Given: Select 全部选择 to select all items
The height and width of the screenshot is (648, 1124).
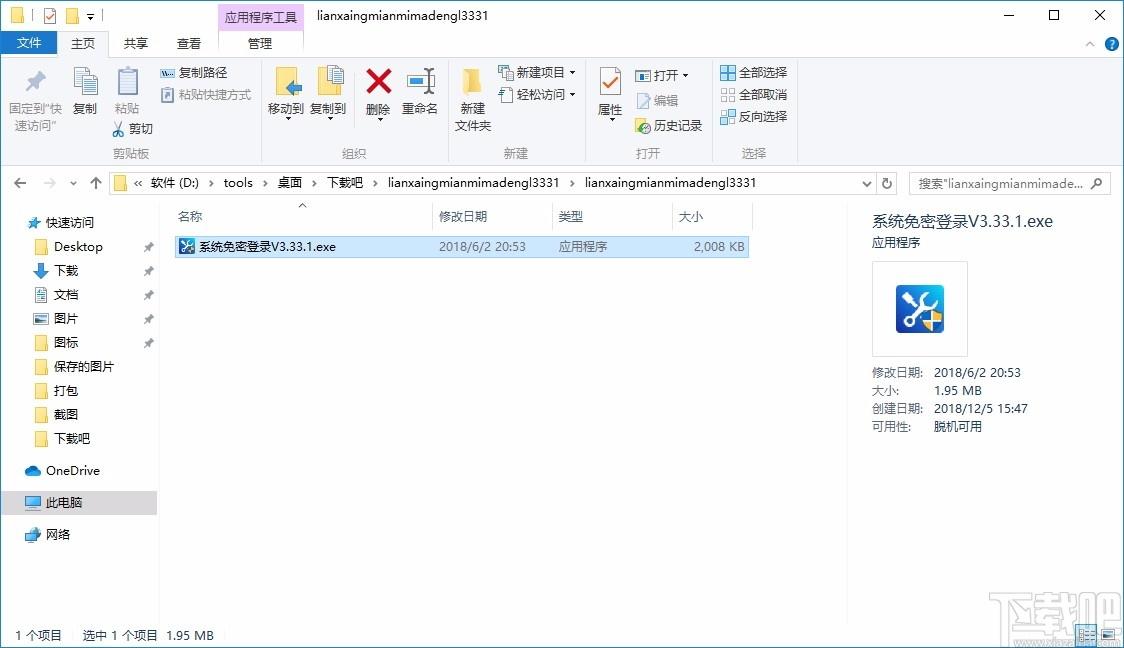Looking at the screenshot, I should pos(752,72).
